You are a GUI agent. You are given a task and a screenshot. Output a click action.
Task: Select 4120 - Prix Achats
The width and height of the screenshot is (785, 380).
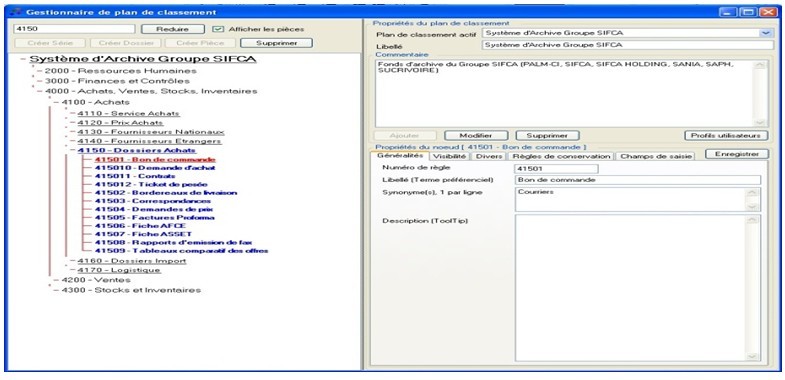point(120,123)
